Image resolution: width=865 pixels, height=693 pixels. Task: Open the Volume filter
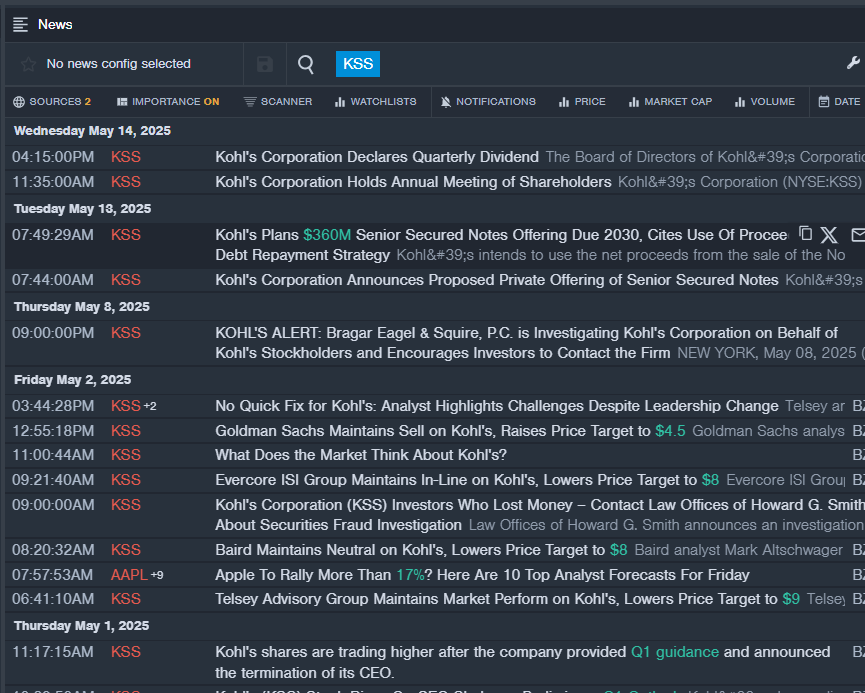click(765, 102)
